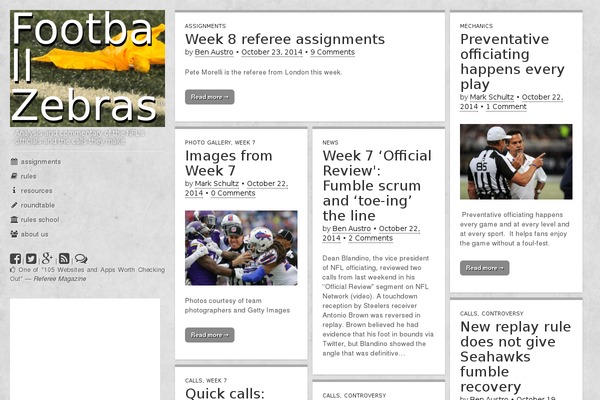Click the ASSIGNMENTS category label
This screenshot has width=600, height=400.
(205, 26)
